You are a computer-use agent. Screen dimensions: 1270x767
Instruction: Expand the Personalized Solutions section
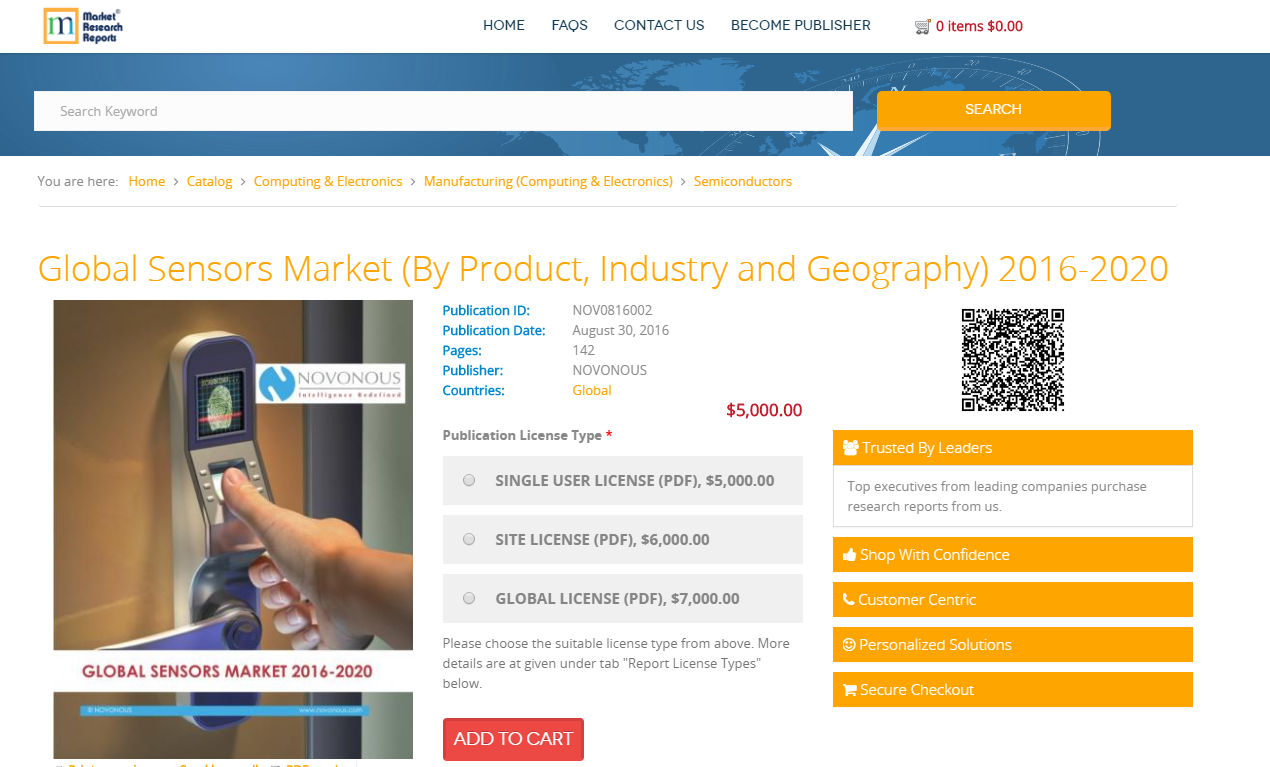[1013, 645]
